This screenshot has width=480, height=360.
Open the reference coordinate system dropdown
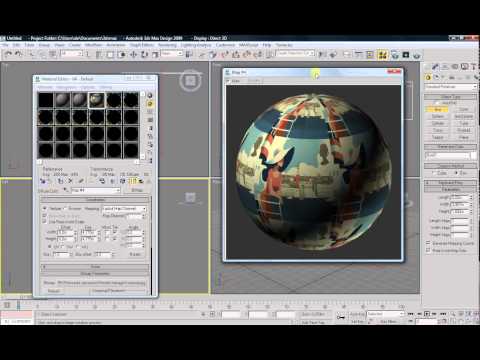pyautogui.click(x=172, y=53)
